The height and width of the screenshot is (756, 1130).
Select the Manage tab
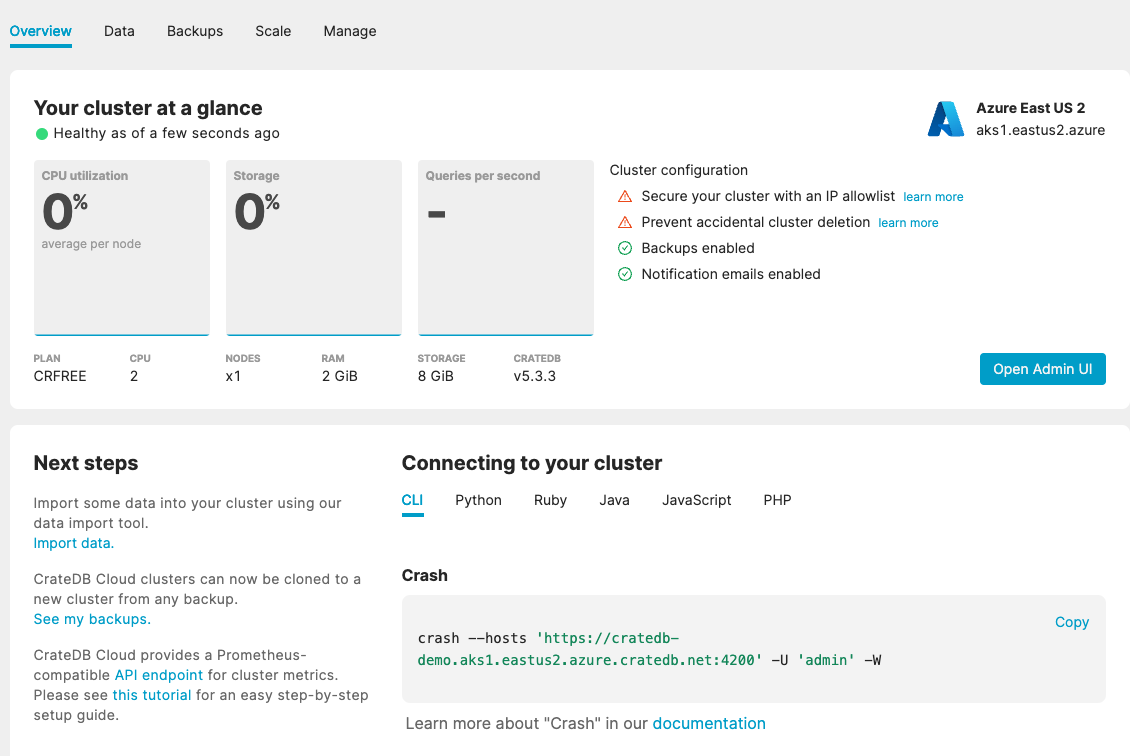pos(350,31)
